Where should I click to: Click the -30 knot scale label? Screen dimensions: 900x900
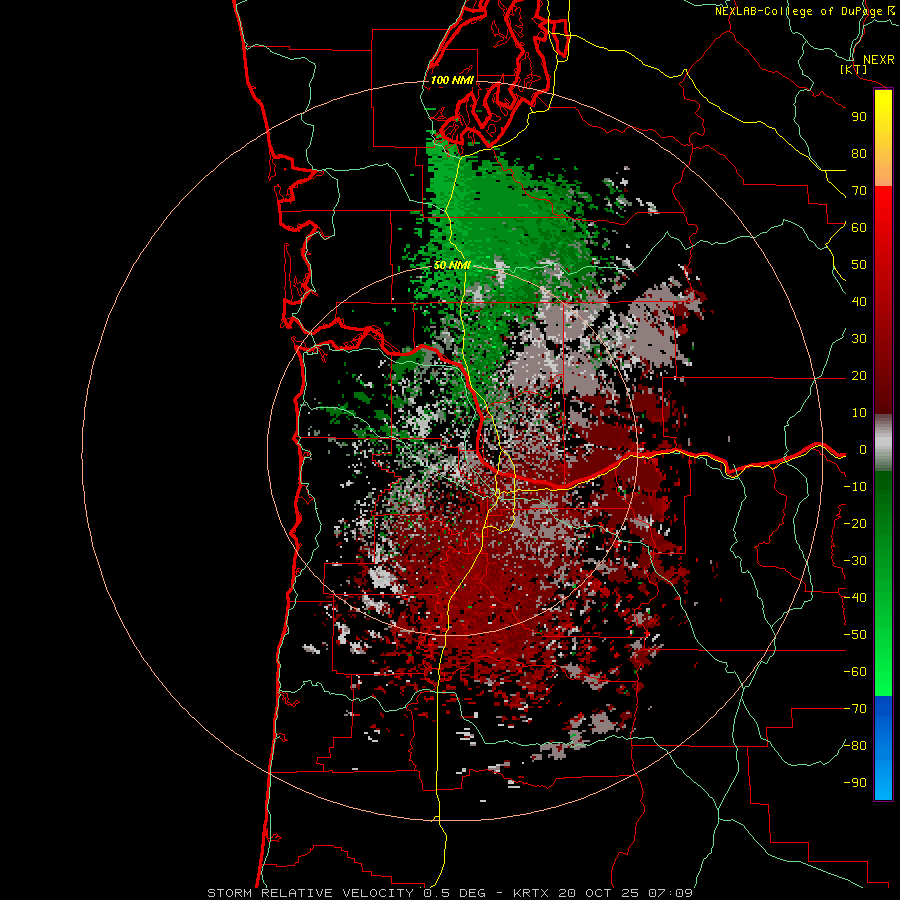(x=855, y=561)
